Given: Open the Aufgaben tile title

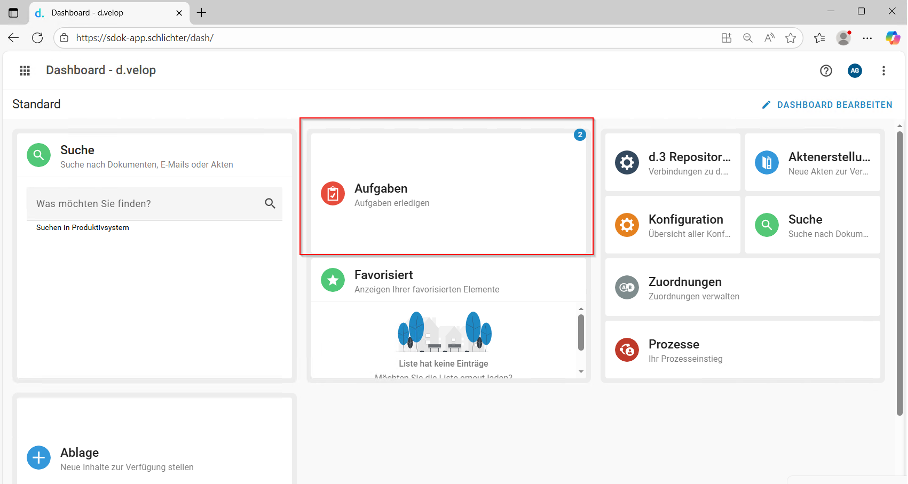Looking at the screenshot, I should pyautogui.click(x=380, y=189).
